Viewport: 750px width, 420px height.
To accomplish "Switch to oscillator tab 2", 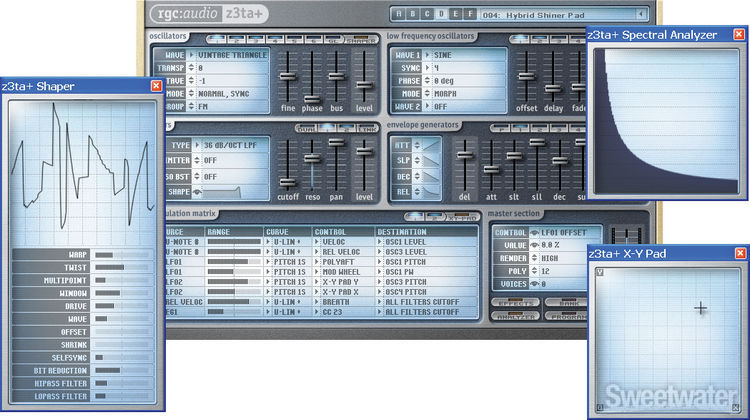I will 236,39.
